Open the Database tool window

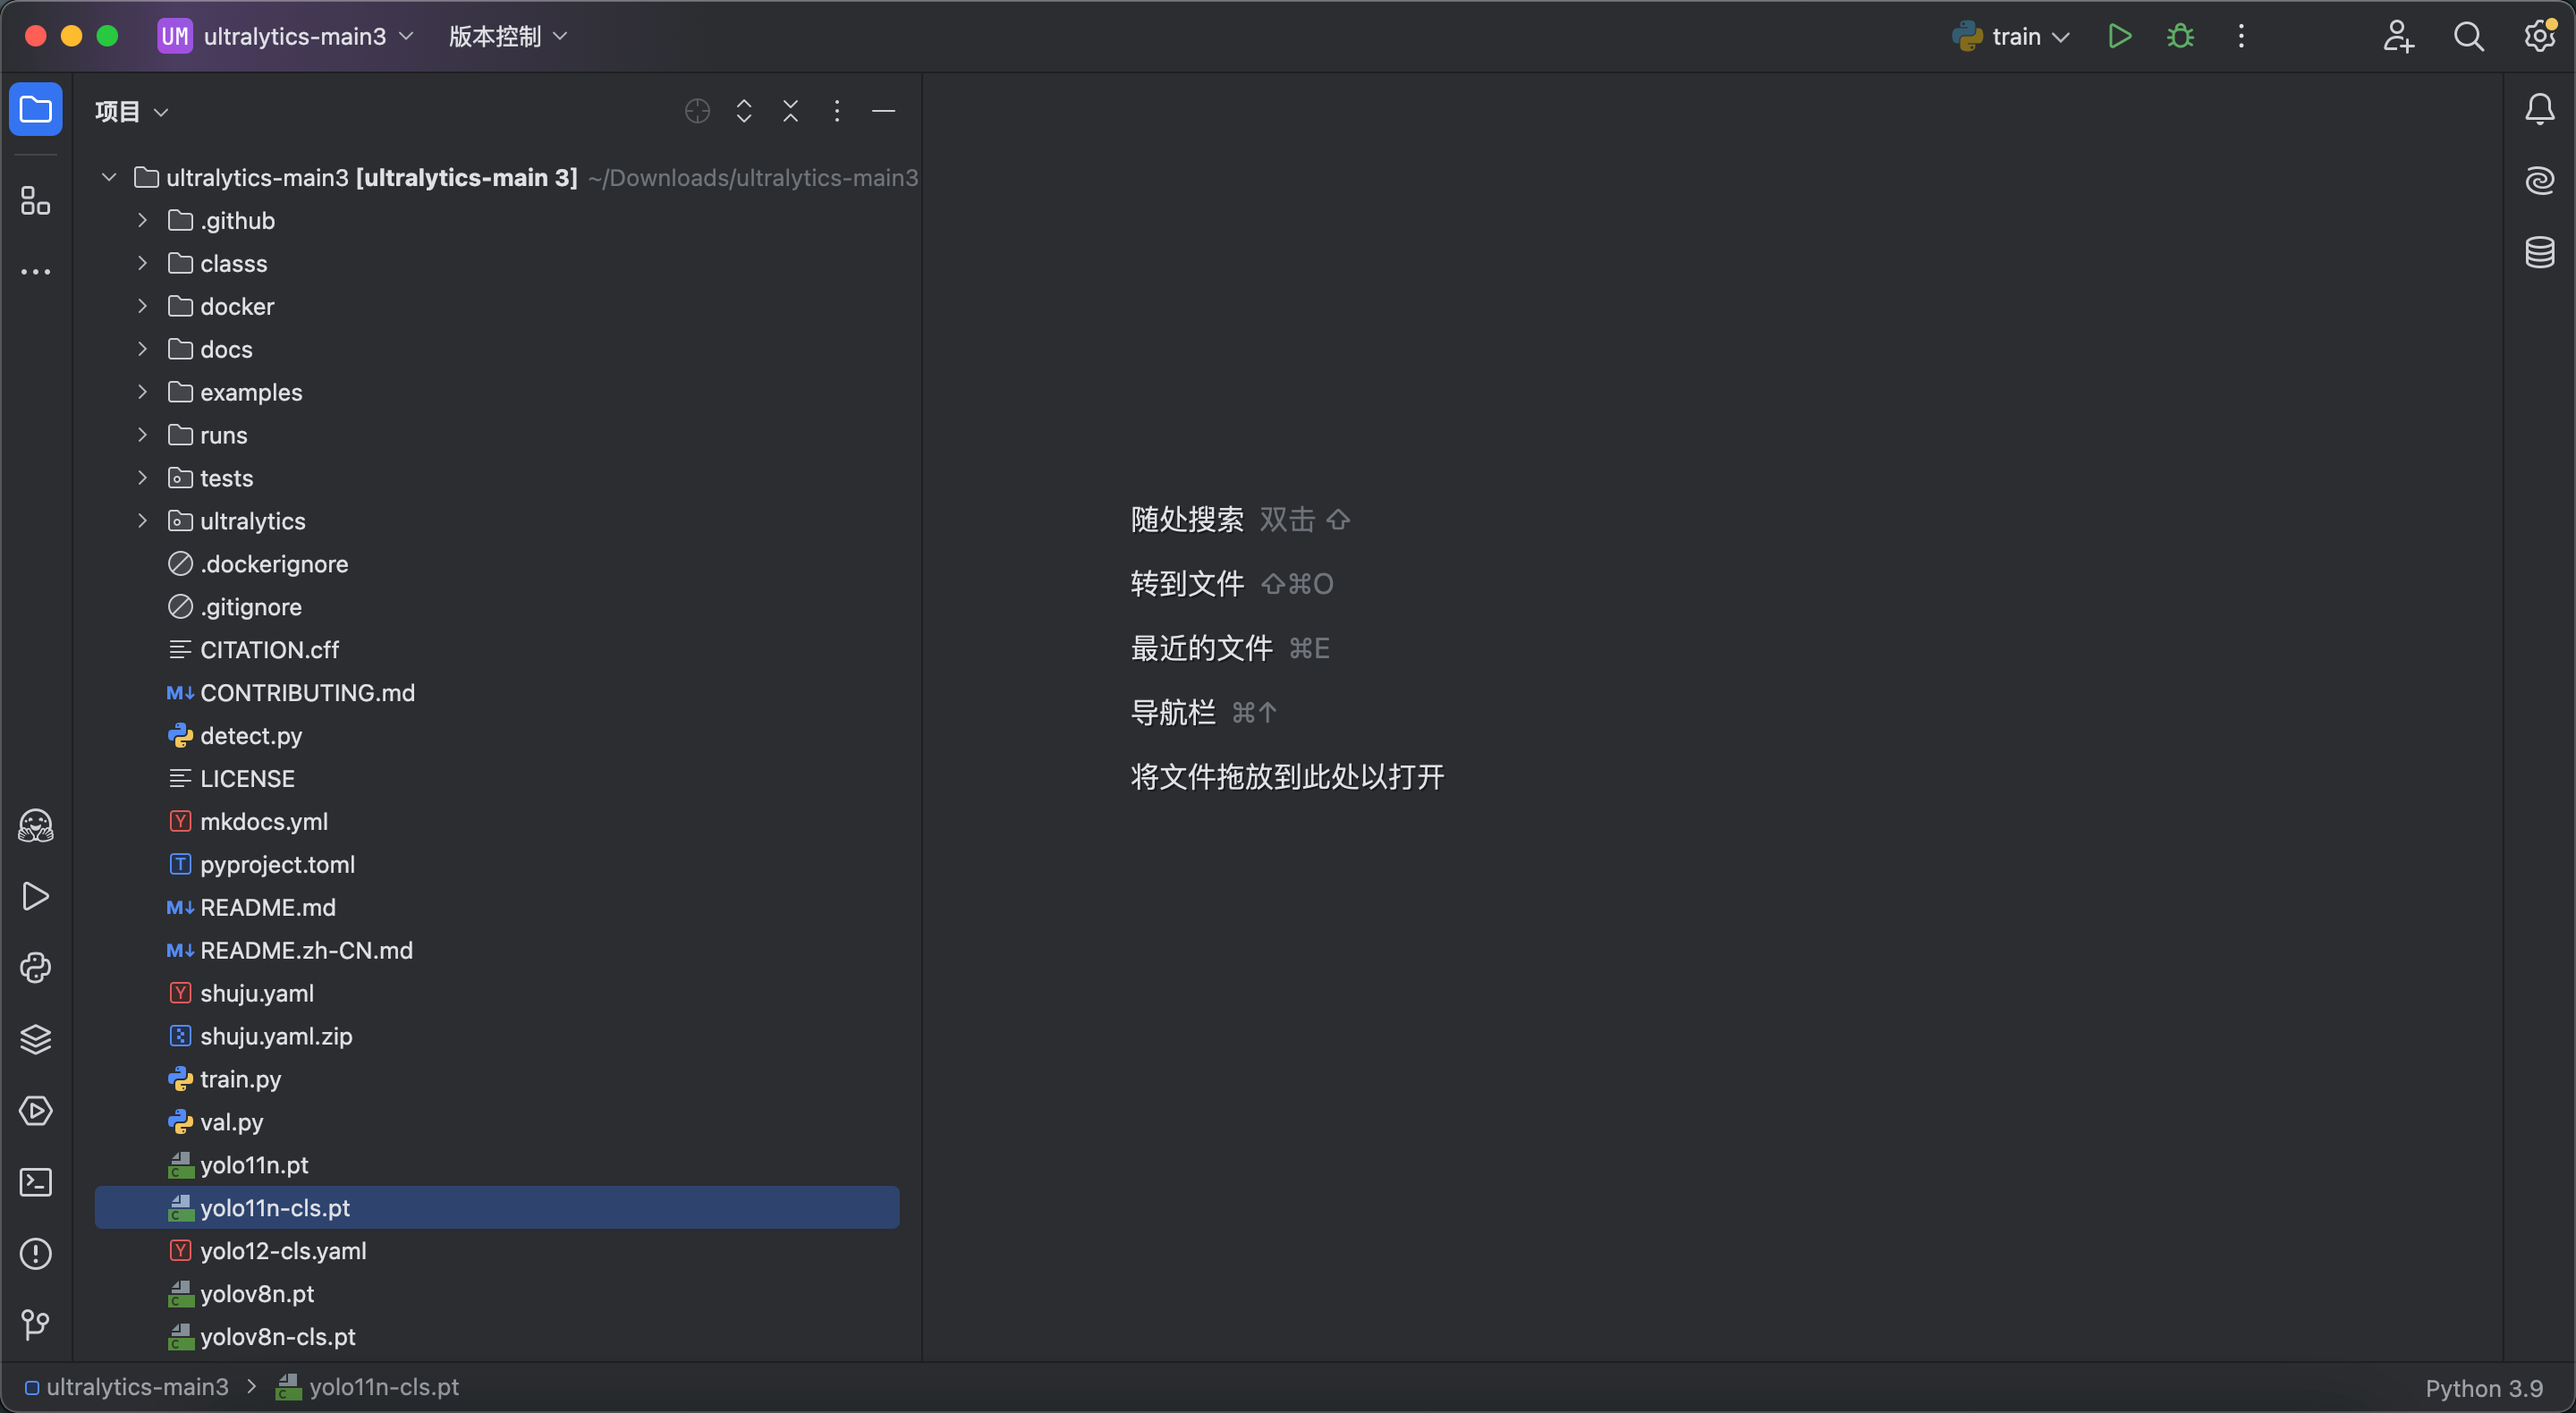(2539, 252)
